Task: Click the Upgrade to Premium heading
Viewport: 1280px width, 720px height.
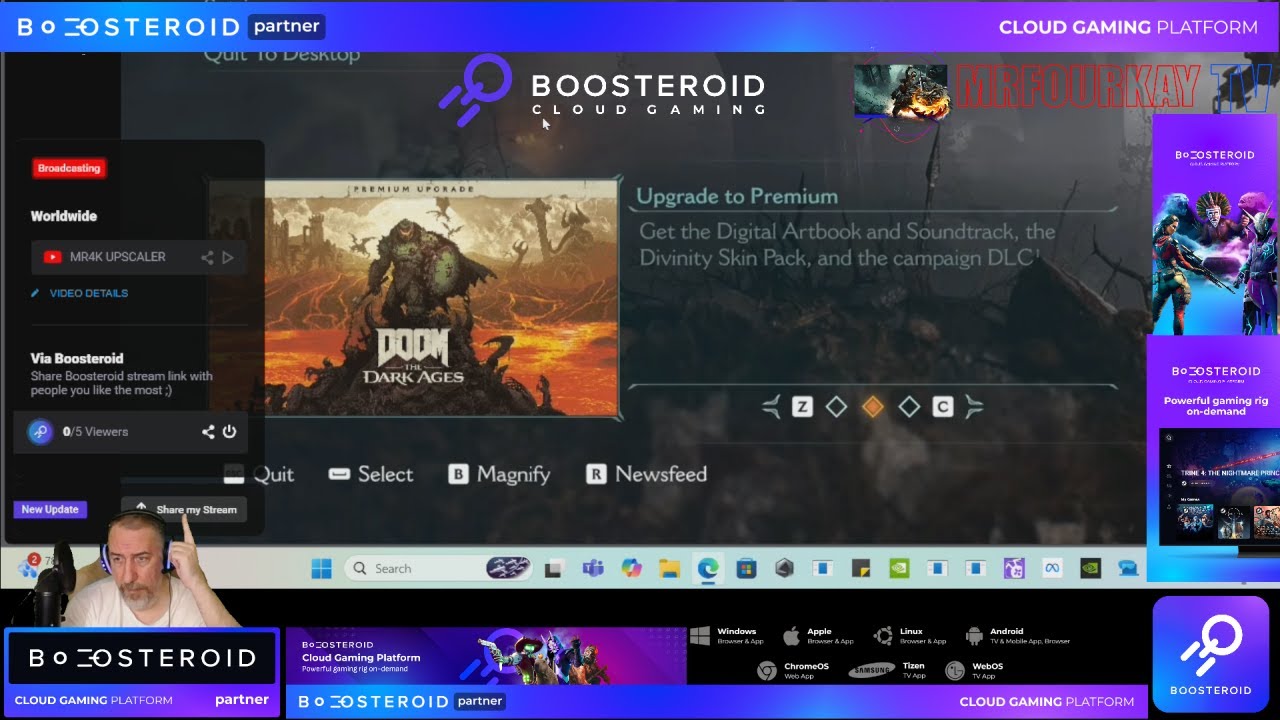Action: click(737, 196)
